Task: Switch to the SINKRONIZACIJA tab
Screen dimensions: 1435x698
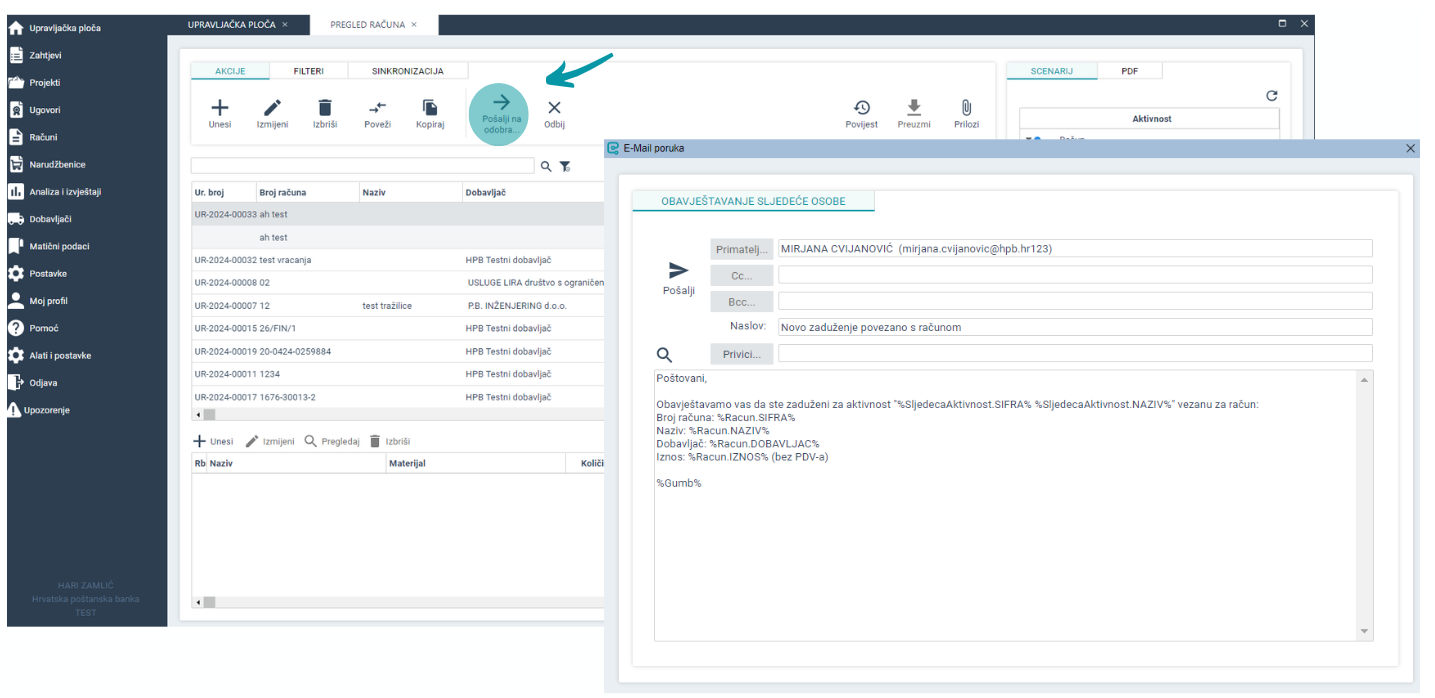Action: [x=407, y=71]
